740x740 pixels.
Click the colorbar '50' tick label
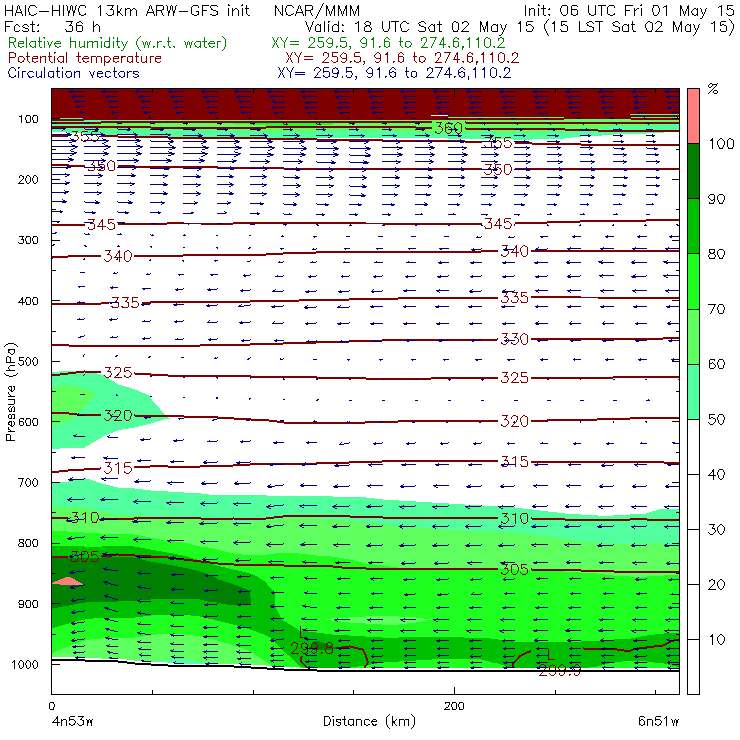point(716,420)
